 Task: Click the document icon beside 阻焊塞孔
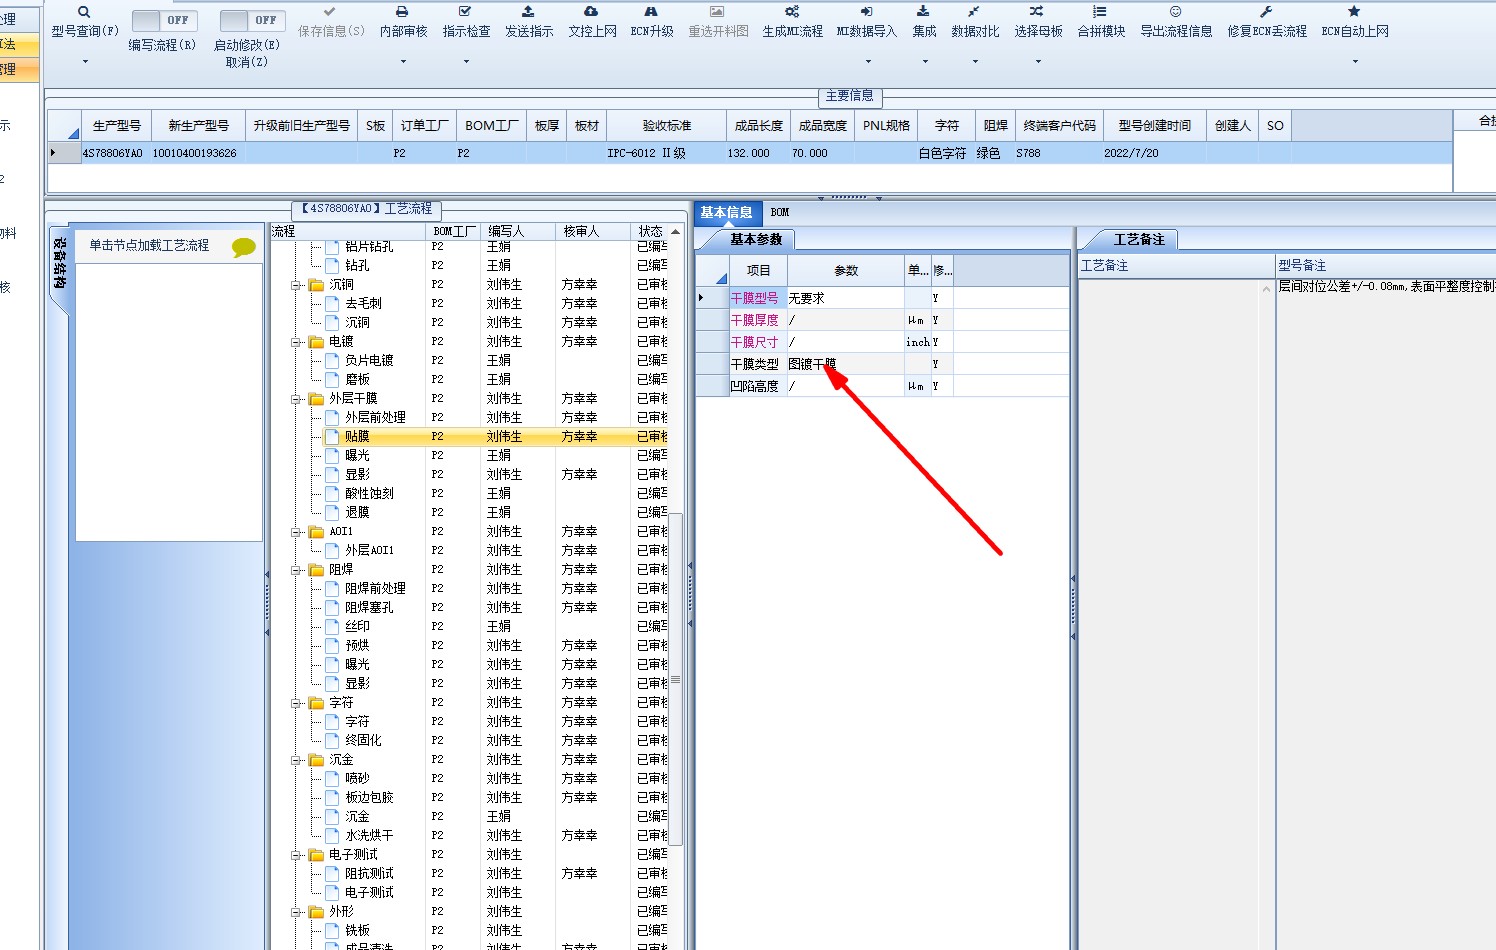pos(333,608)
